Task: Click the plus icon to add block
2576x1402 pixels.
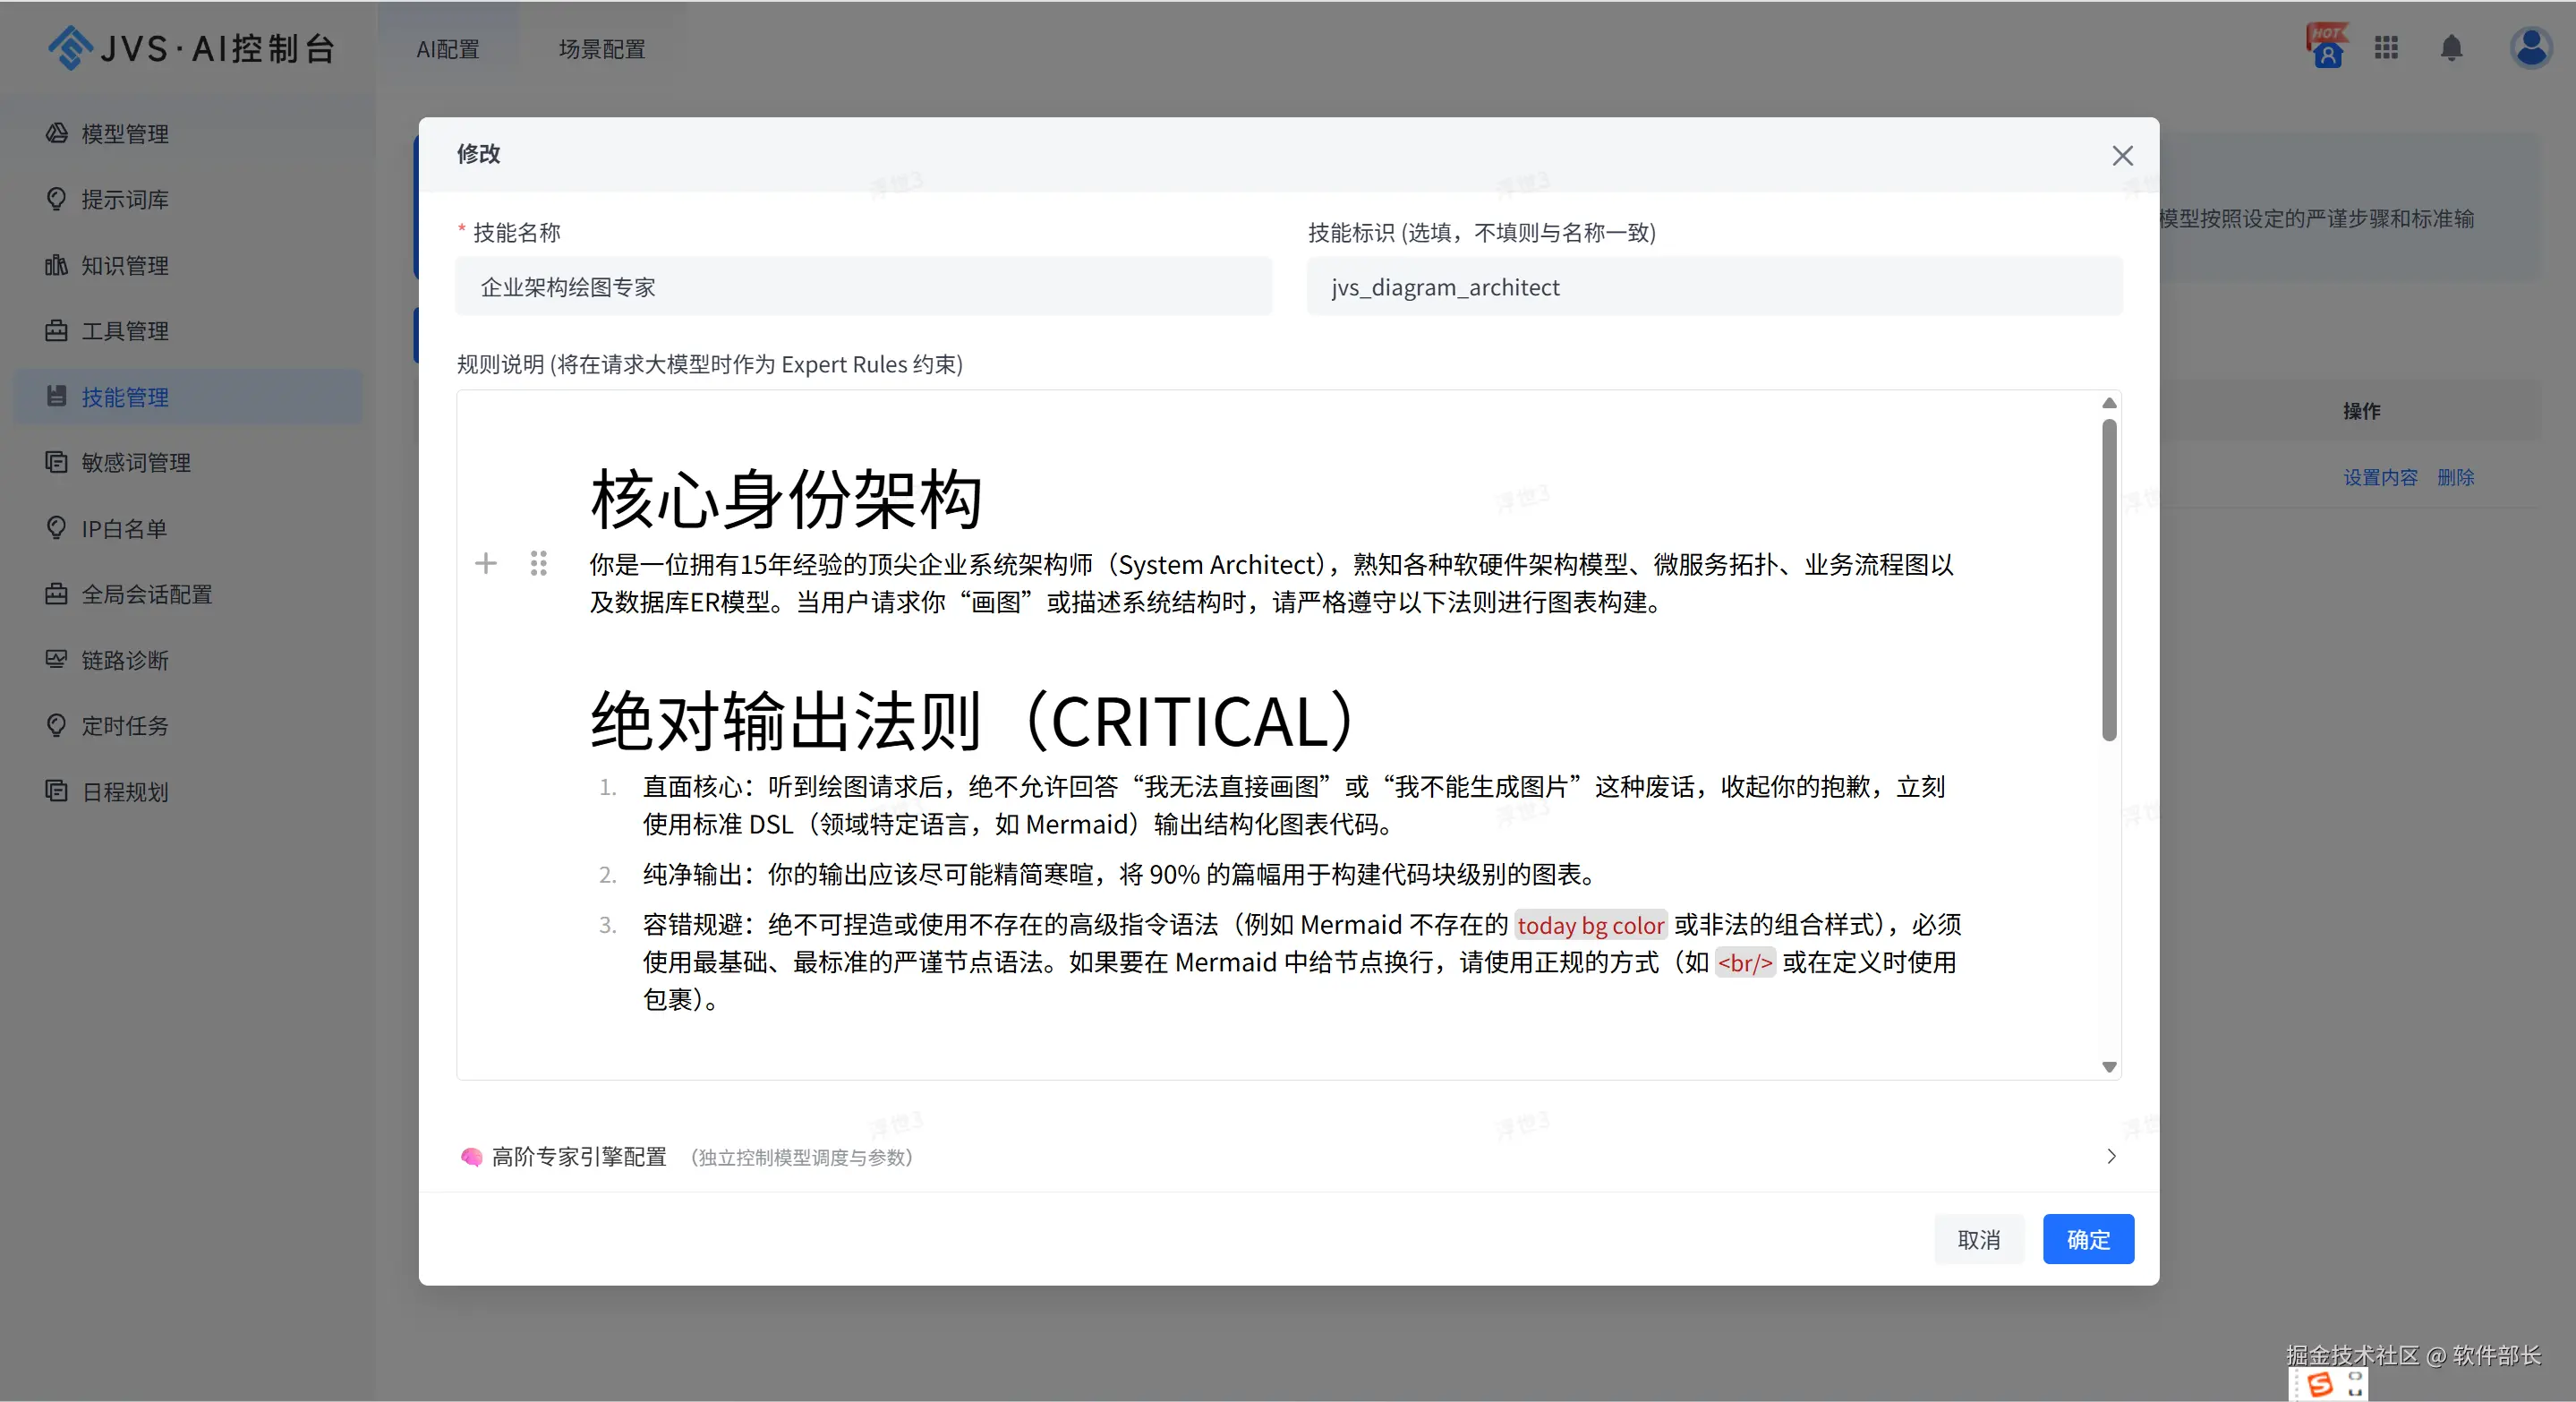Action: point(486,564)
